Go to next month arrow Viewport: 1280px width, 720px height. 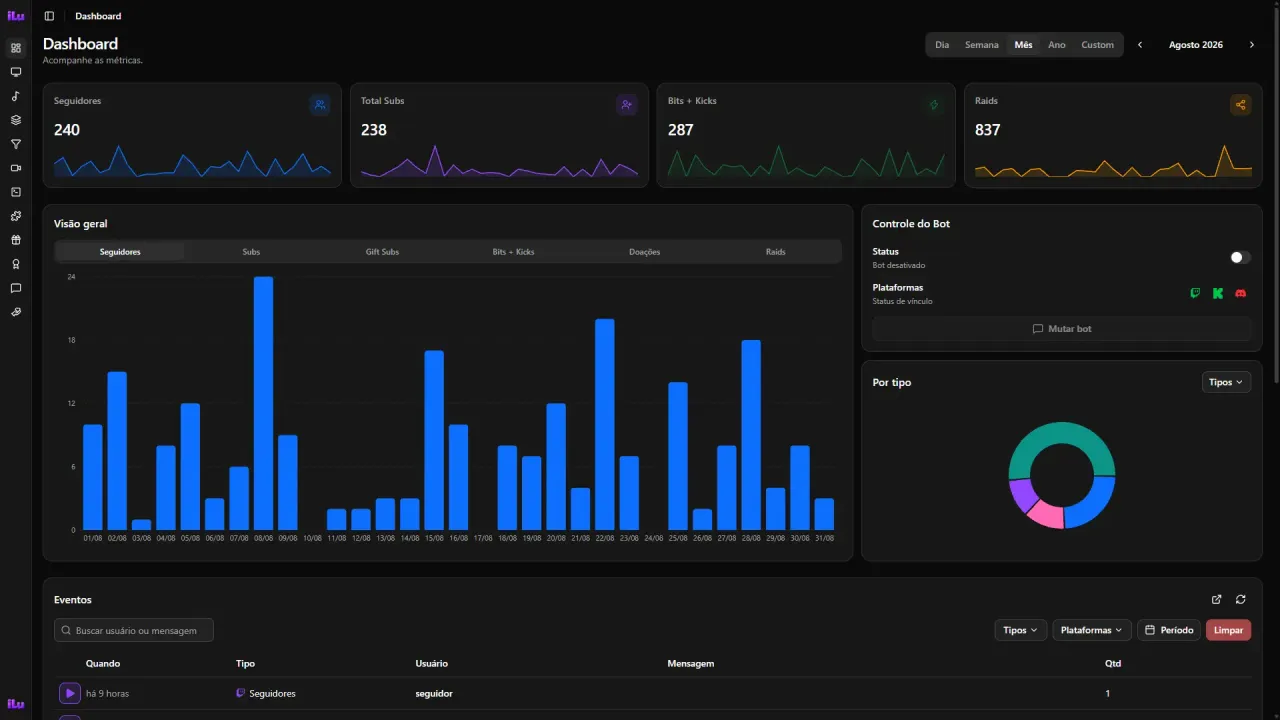coord(1252,45)
